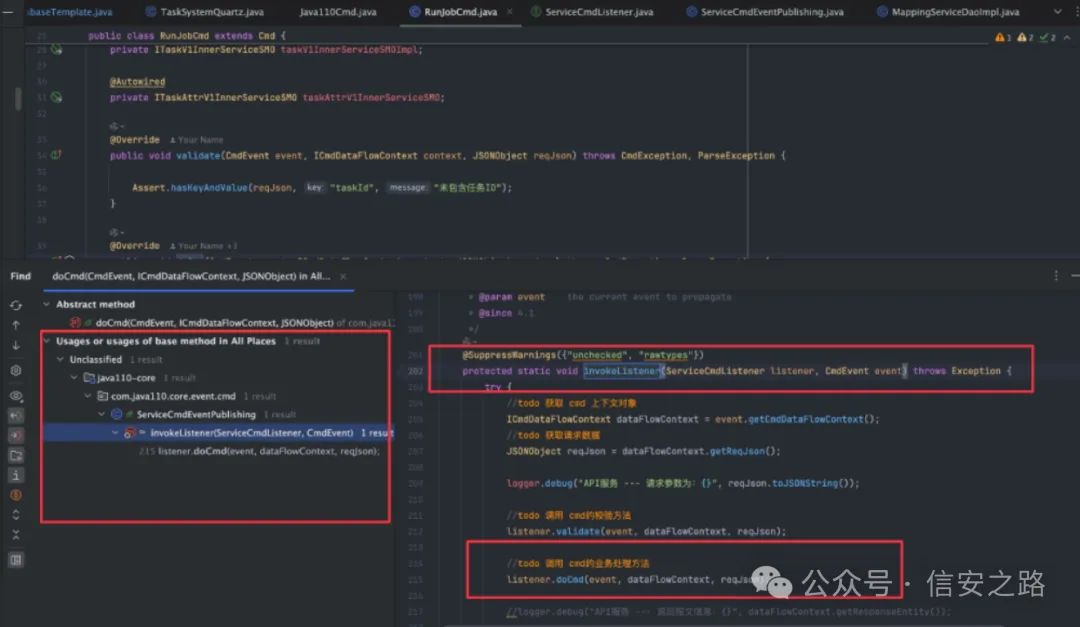Switch to TaskSystemQuartz.java tab

pyautogui.click(x=205, y=12)
